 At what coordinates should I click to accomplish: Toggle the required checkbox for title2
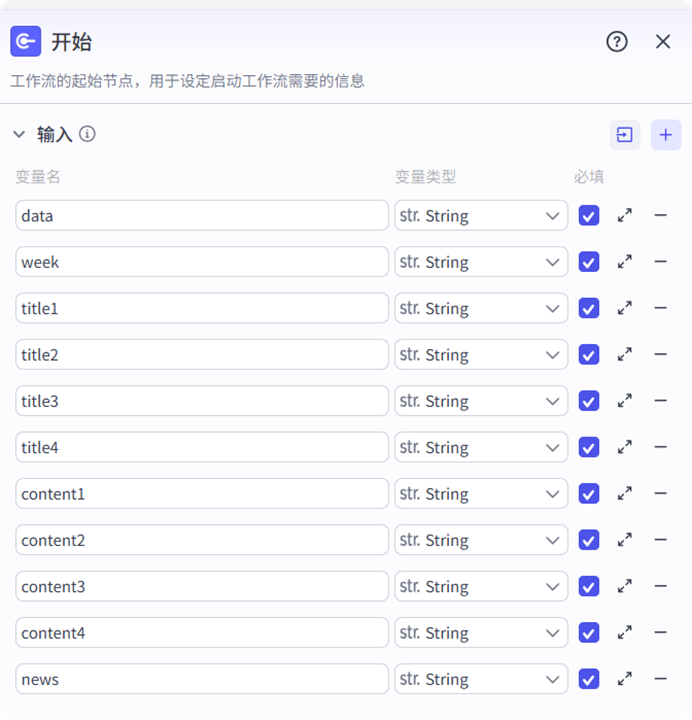pyautogui.click(x=589, y=355)
